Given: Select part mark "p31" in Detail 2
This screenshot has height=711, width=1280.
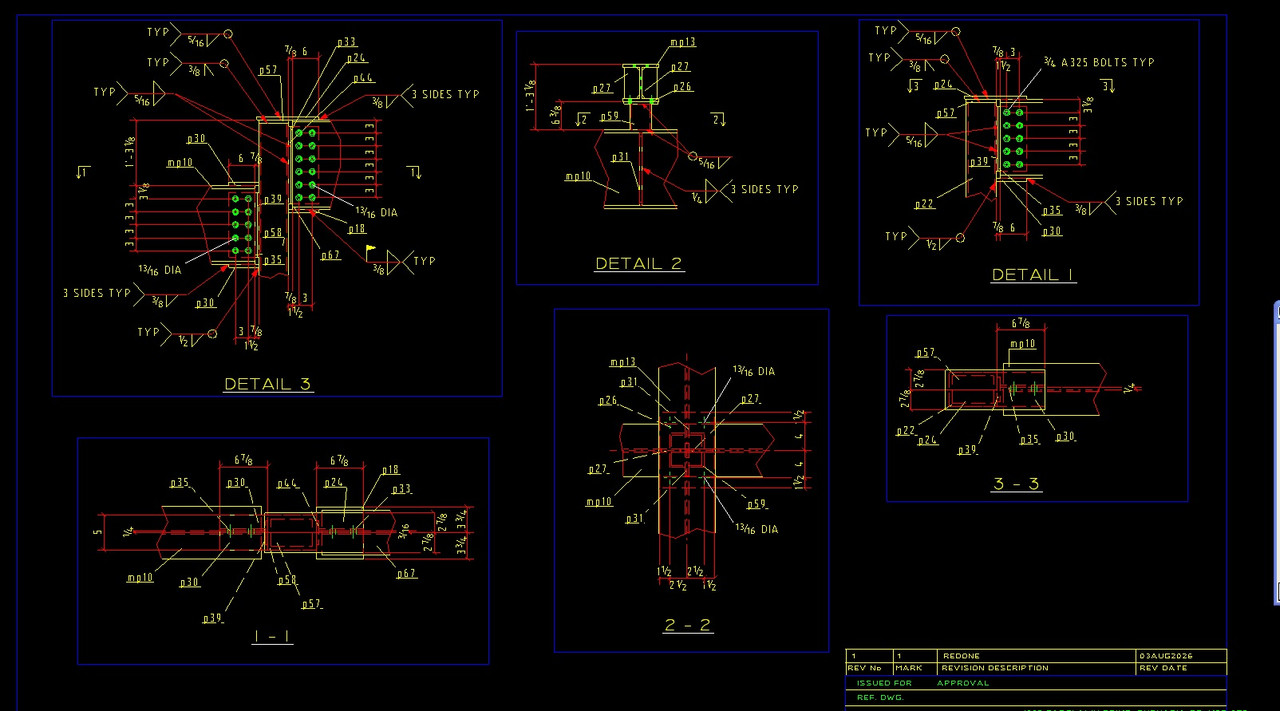Looking at the screenshot, I should coord(620,157).
